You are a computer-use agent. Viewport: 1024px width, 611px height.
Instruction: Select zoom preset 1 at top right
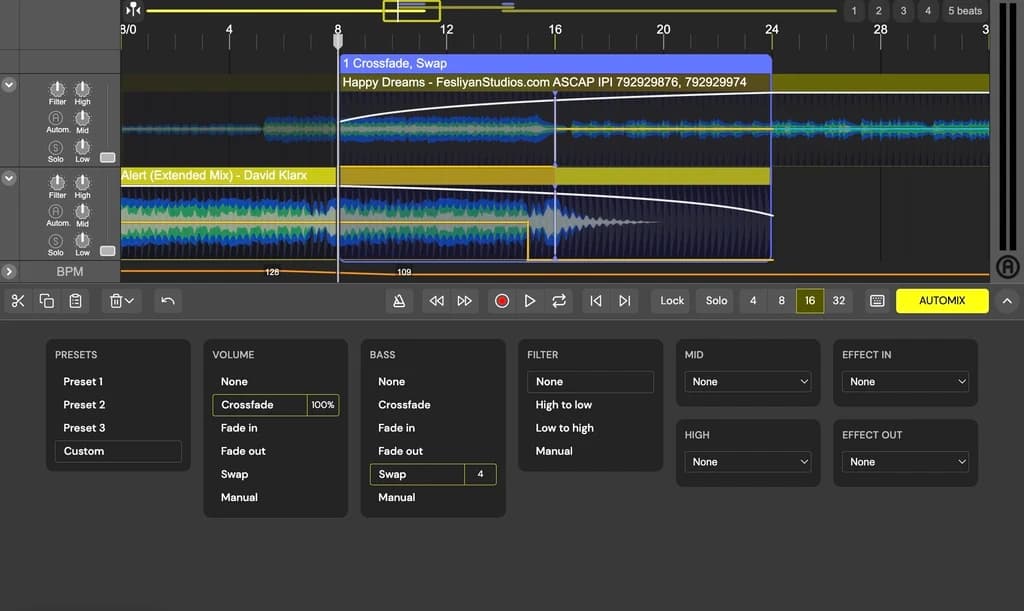854,11
